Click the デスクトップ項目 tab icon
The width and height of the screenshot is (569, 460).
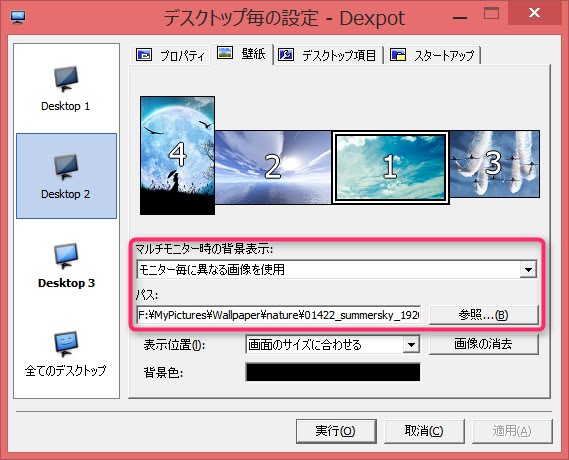[286, 55]
